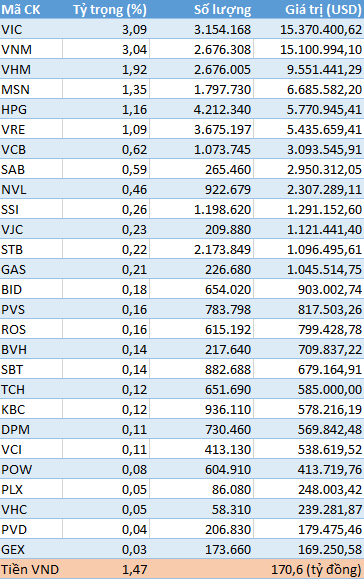Select the 'Tiền VND' row label
The image size is (364, 579).
(x=30, y=569)
